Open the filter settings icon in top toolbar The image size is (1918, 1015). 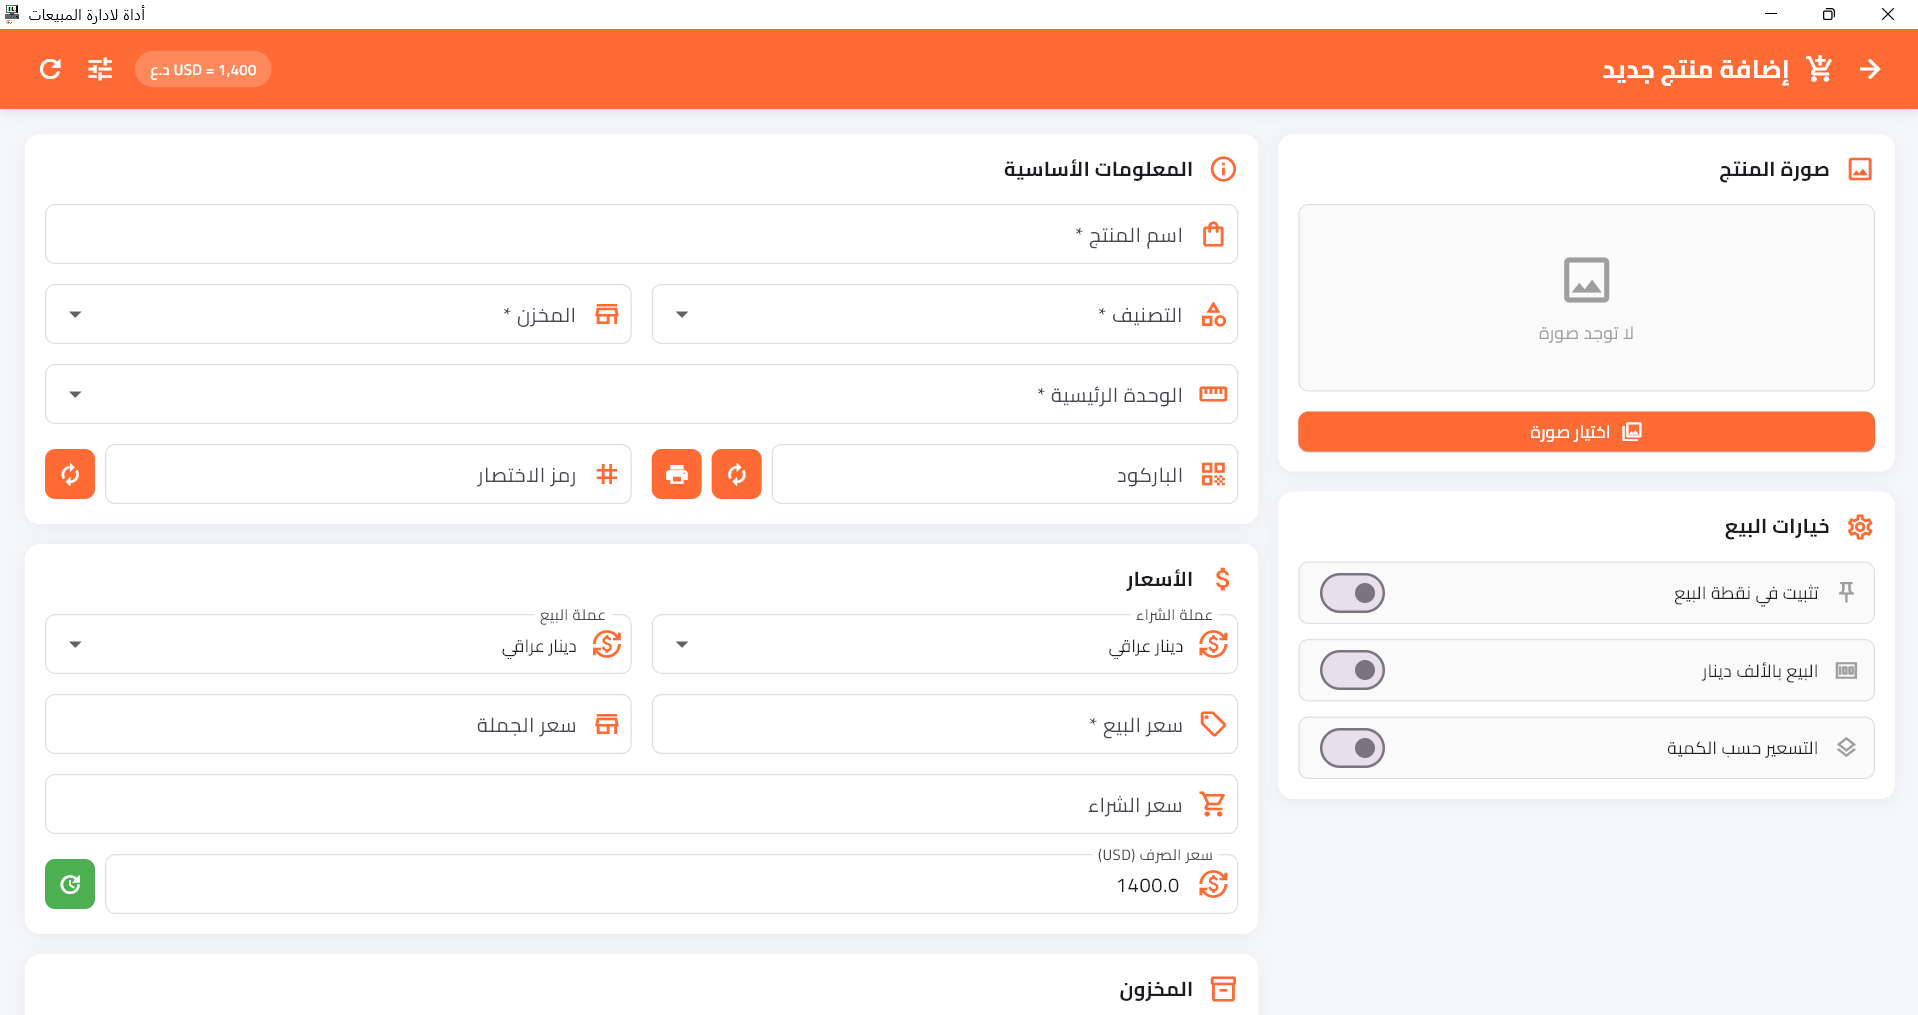click(x=100, y=69)
